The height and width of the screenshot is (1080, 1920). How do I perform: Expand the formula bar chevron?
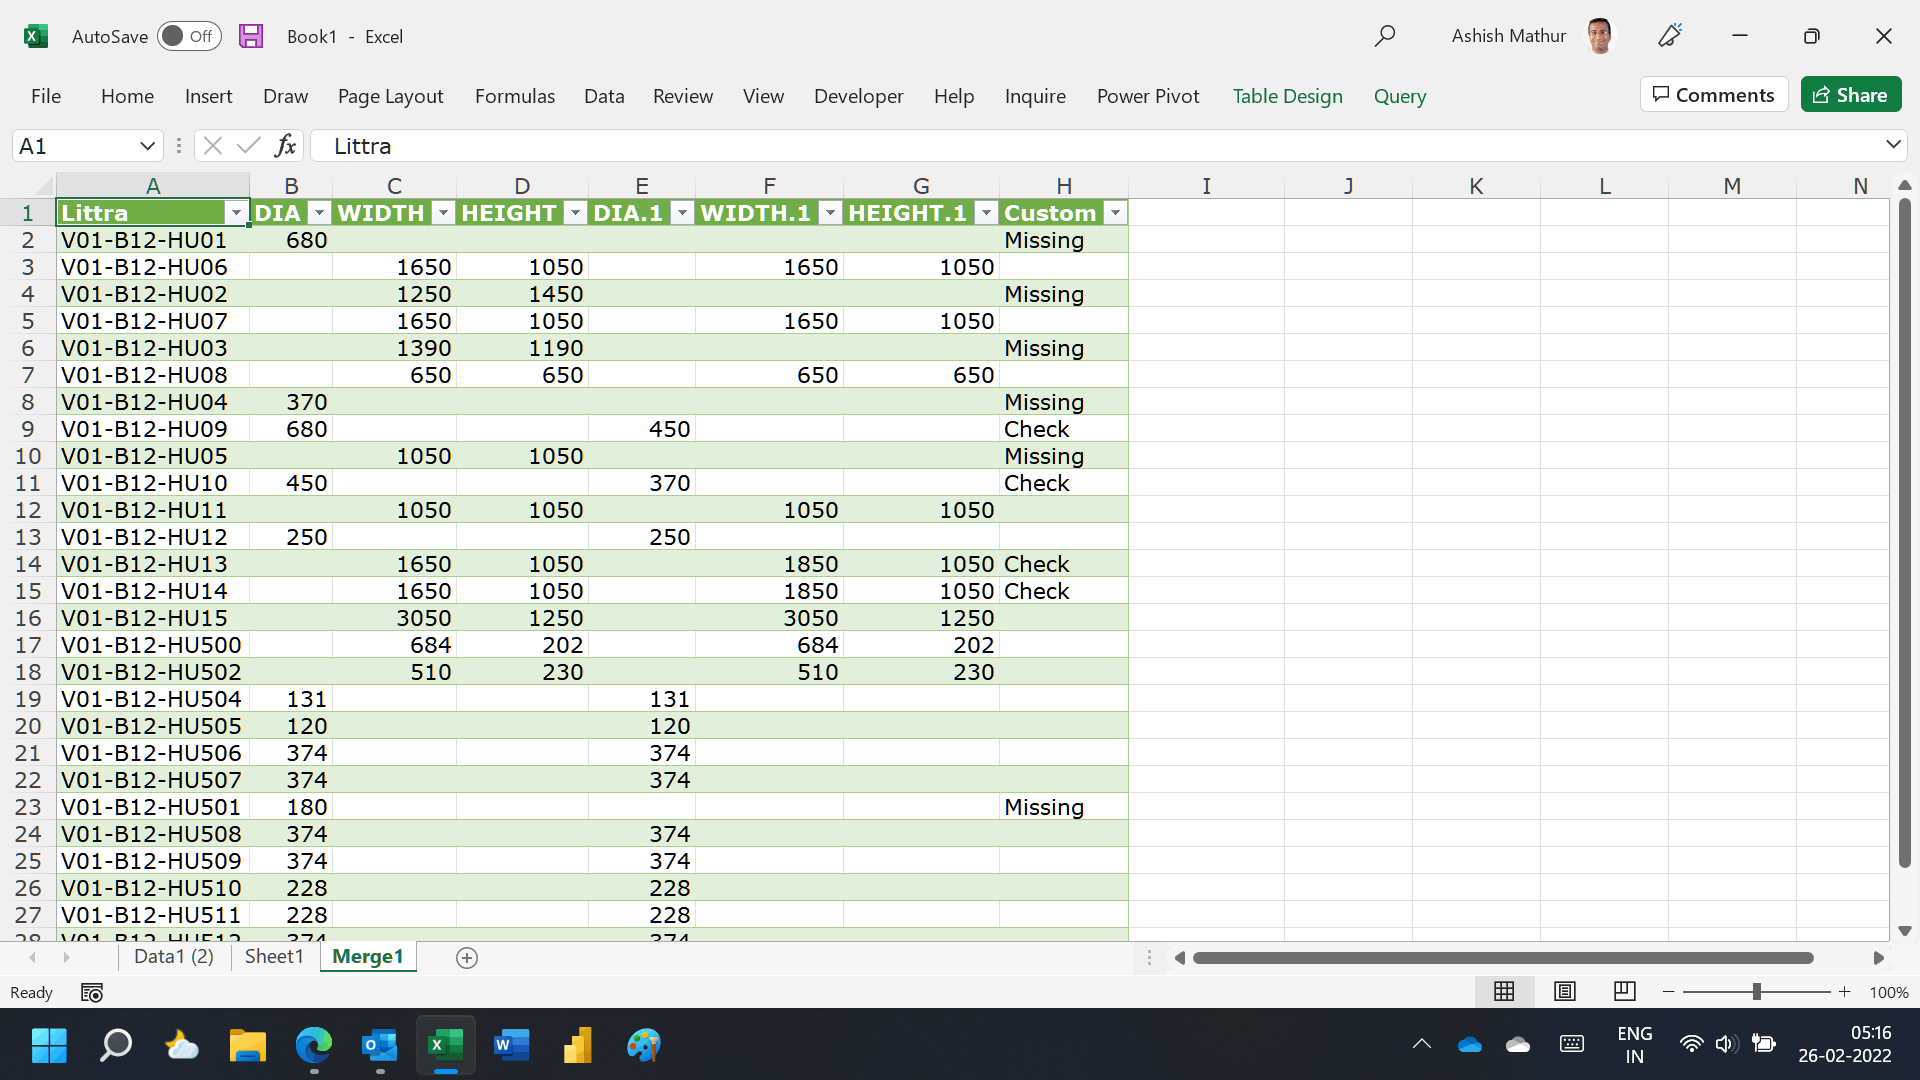[1892, 145]
